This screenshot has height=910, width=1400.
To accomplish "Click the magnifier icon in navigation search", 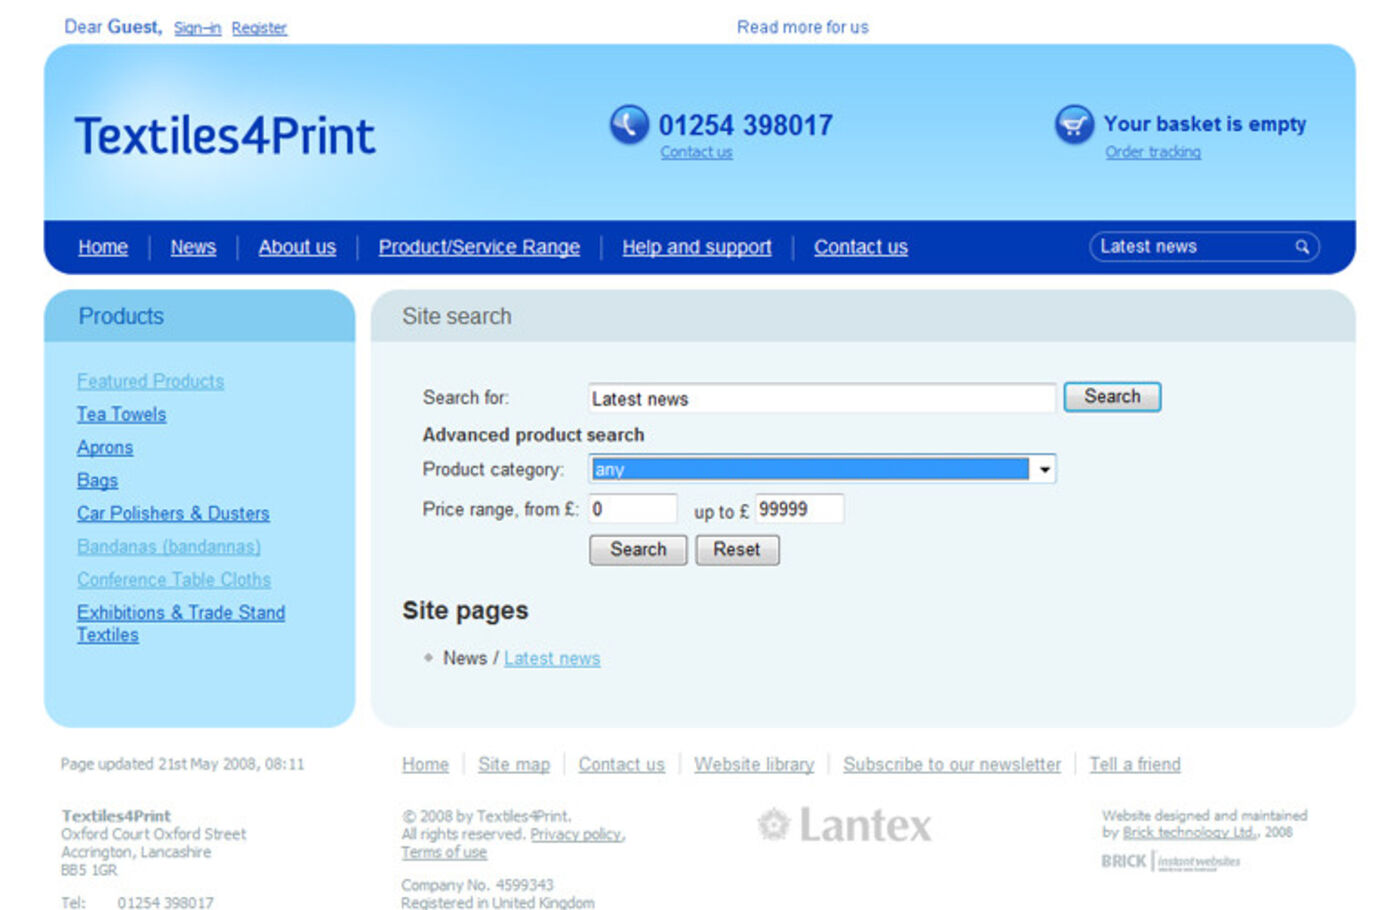I will click(x=1302, y=247).
